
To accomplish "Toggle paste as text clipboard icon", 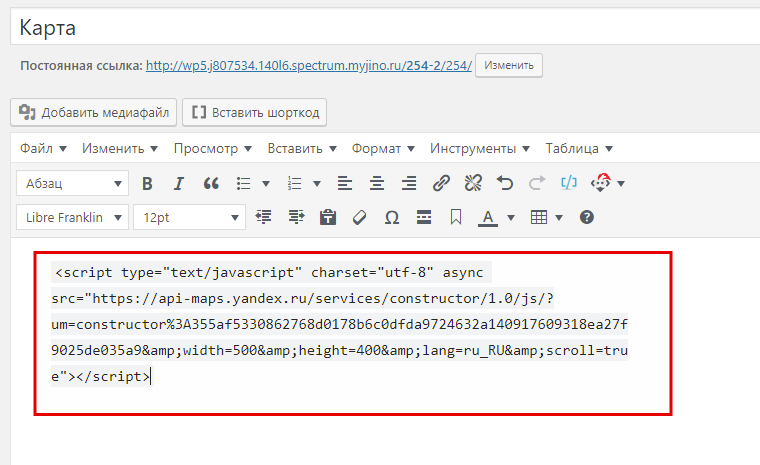I will pos(328,217).
